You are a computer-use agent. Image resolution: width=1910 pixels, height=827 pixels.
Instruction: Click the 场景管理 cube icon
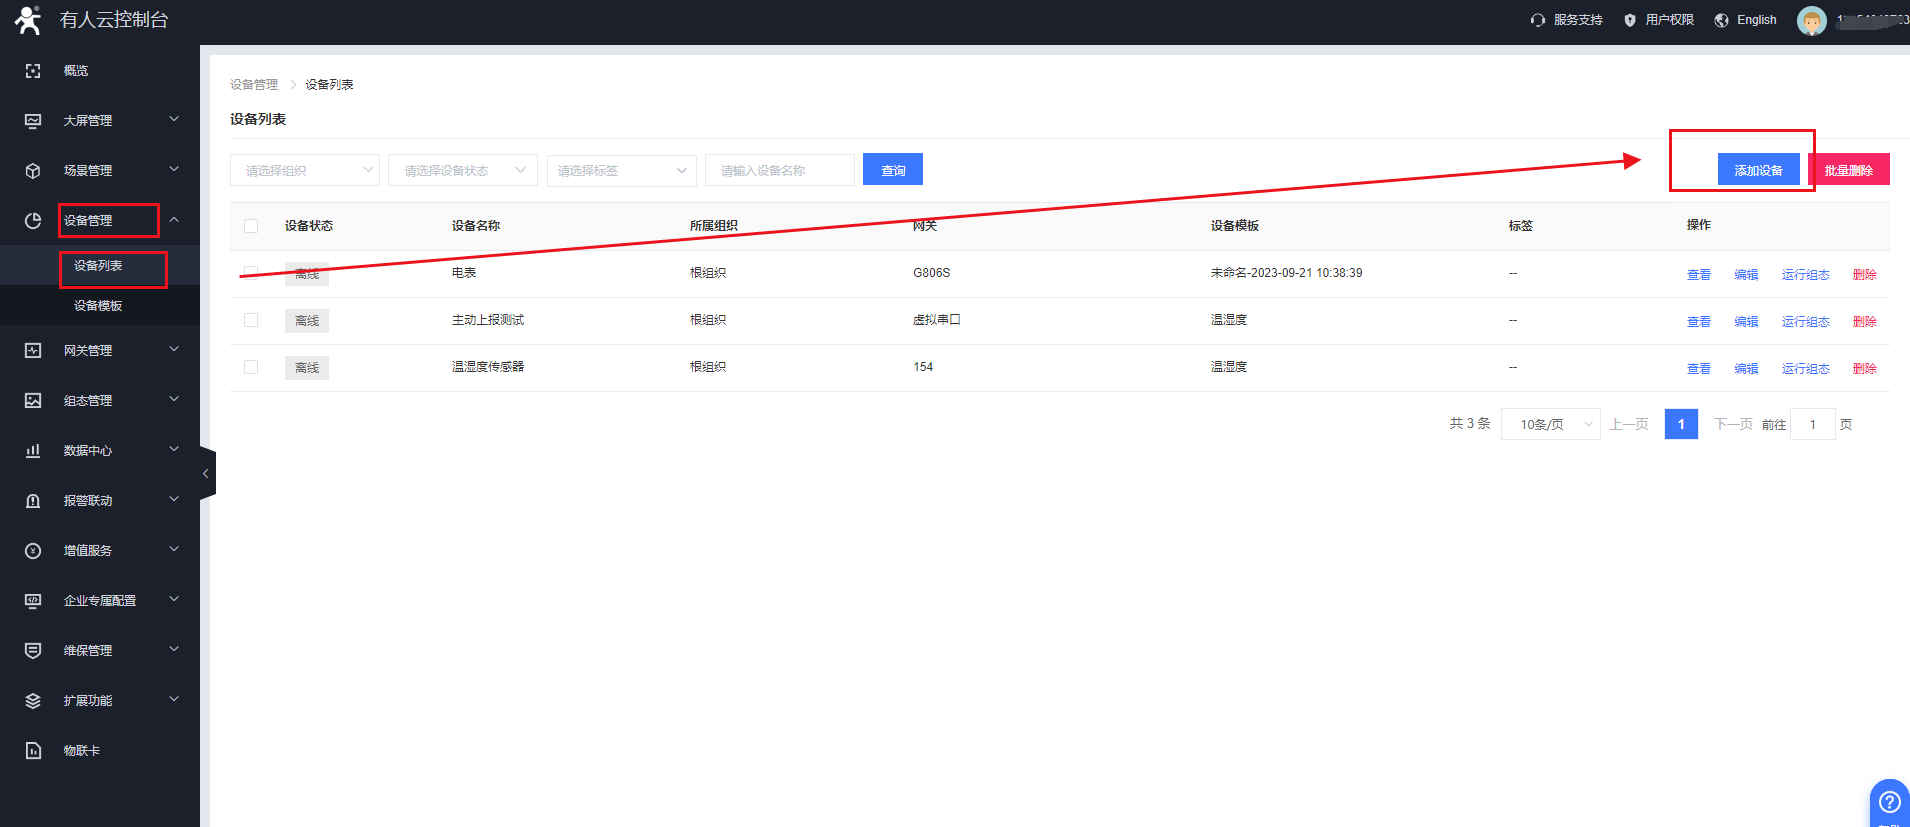(x=33, y=171)
